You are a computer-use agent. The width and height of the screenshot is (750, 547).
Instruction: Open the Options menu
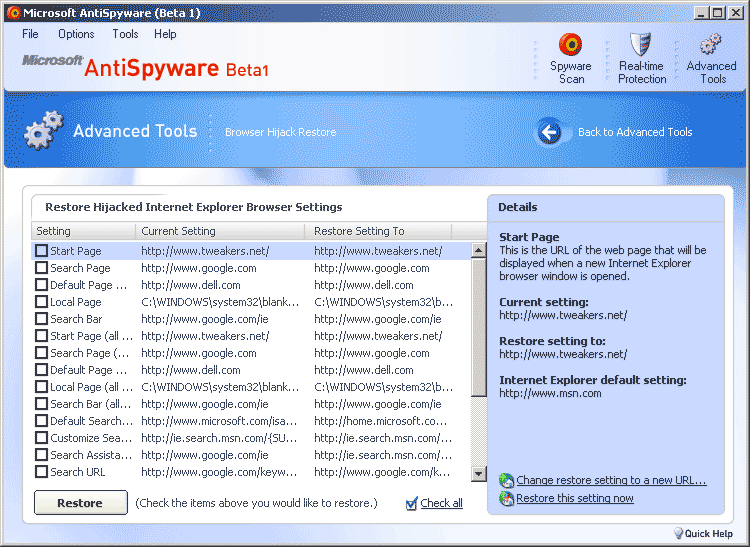(x=76, y=34)
